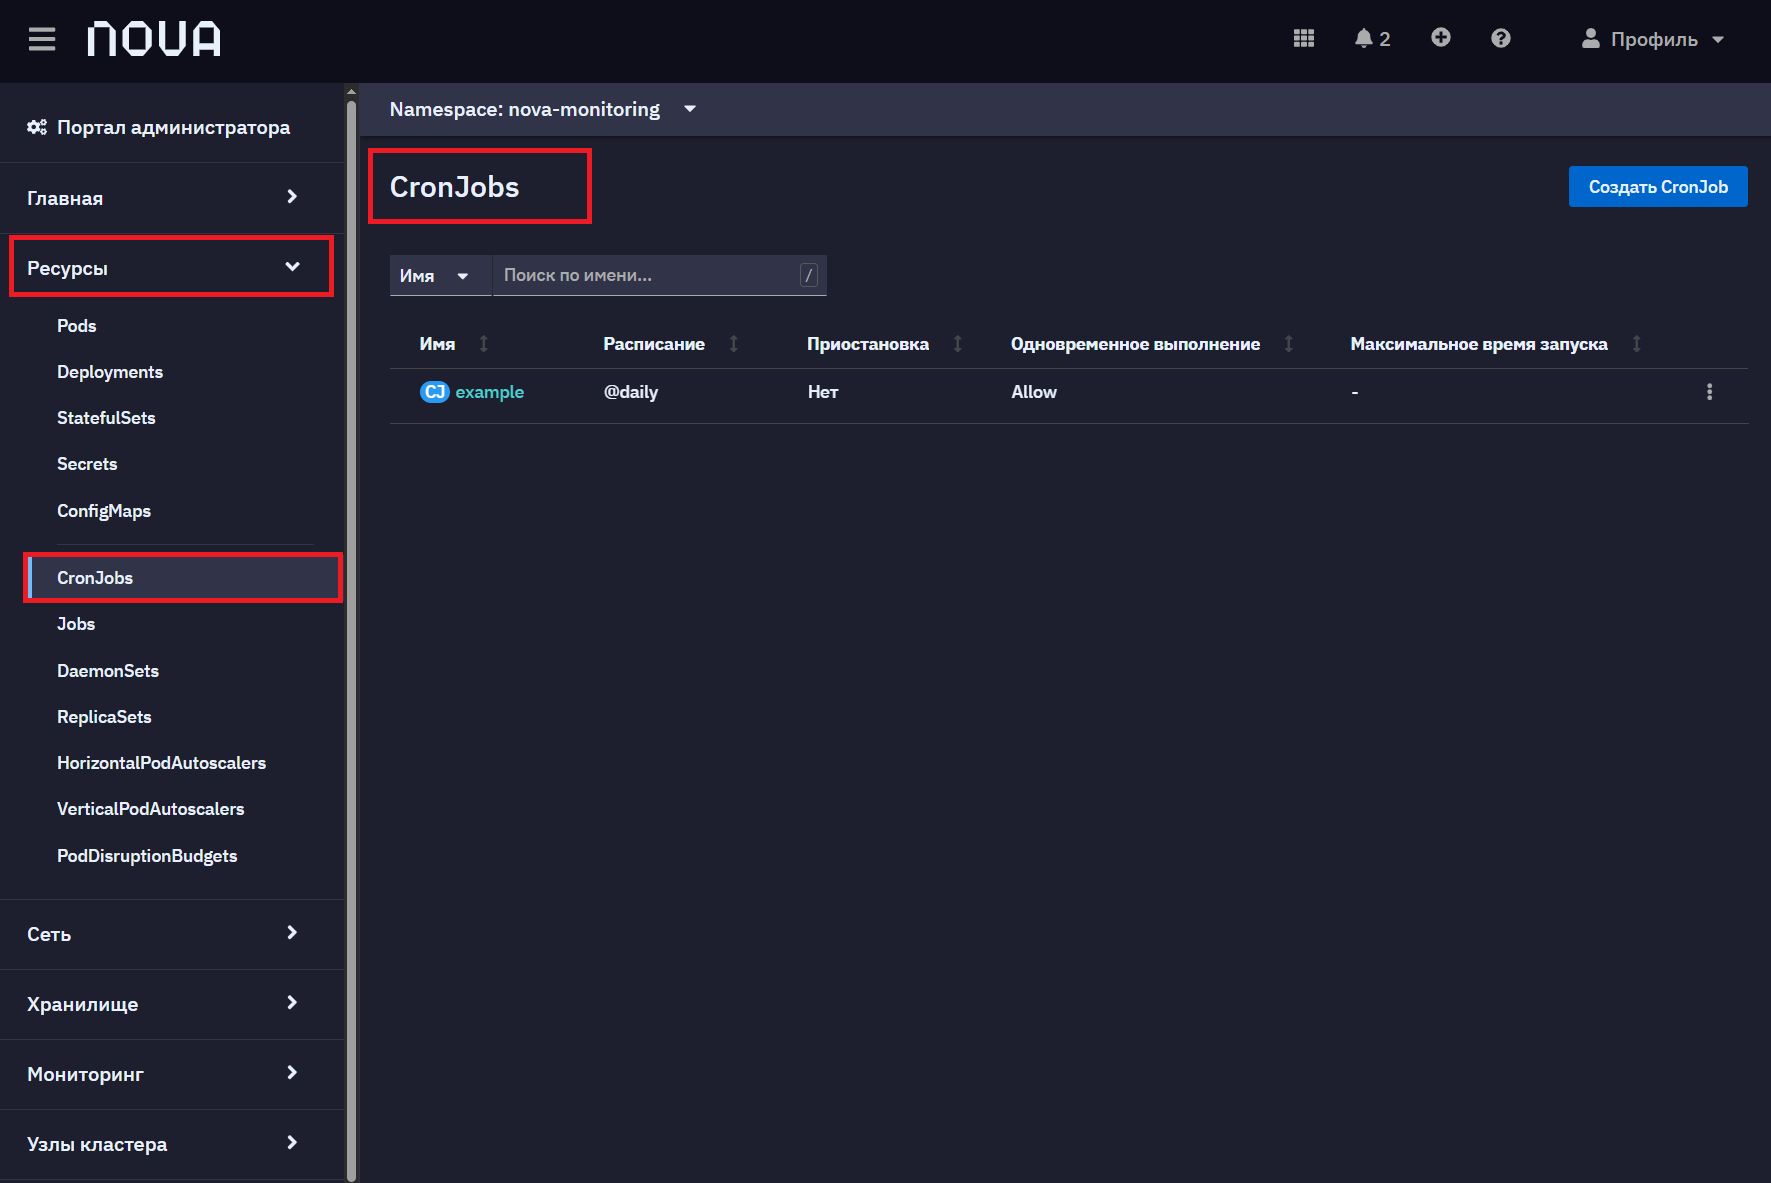Open the Профиль dropdown menu
Image resolution: width=1771 pixels, height=1183 pixels.
1653,39
